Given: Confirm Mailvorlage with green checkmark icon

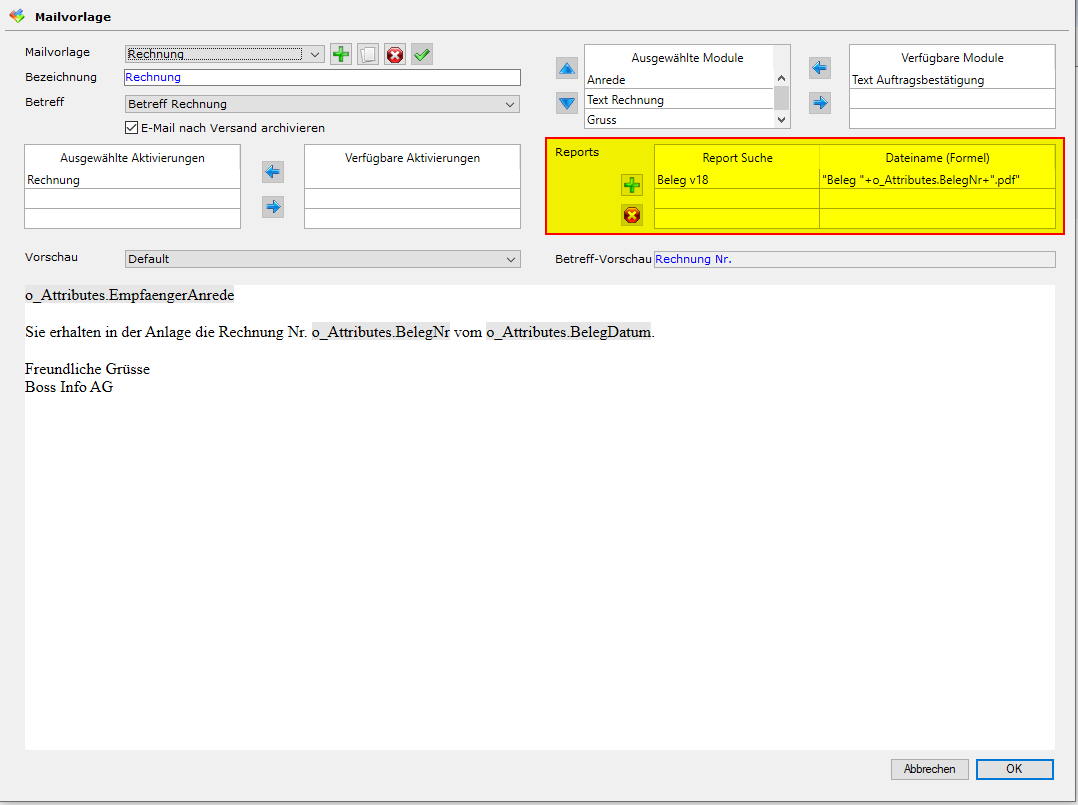Looking at the screenshot, I should coord(422,55).
